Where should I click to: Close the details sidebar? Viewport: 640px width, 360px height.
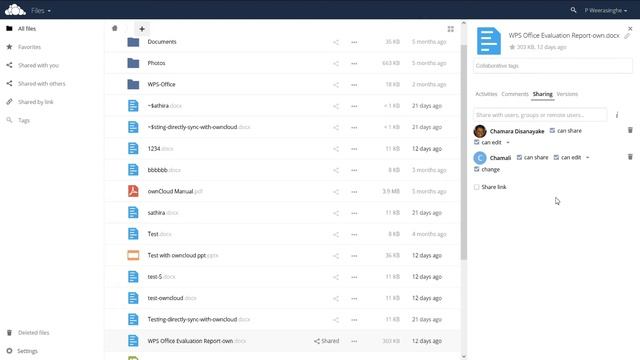click(630, 29)
